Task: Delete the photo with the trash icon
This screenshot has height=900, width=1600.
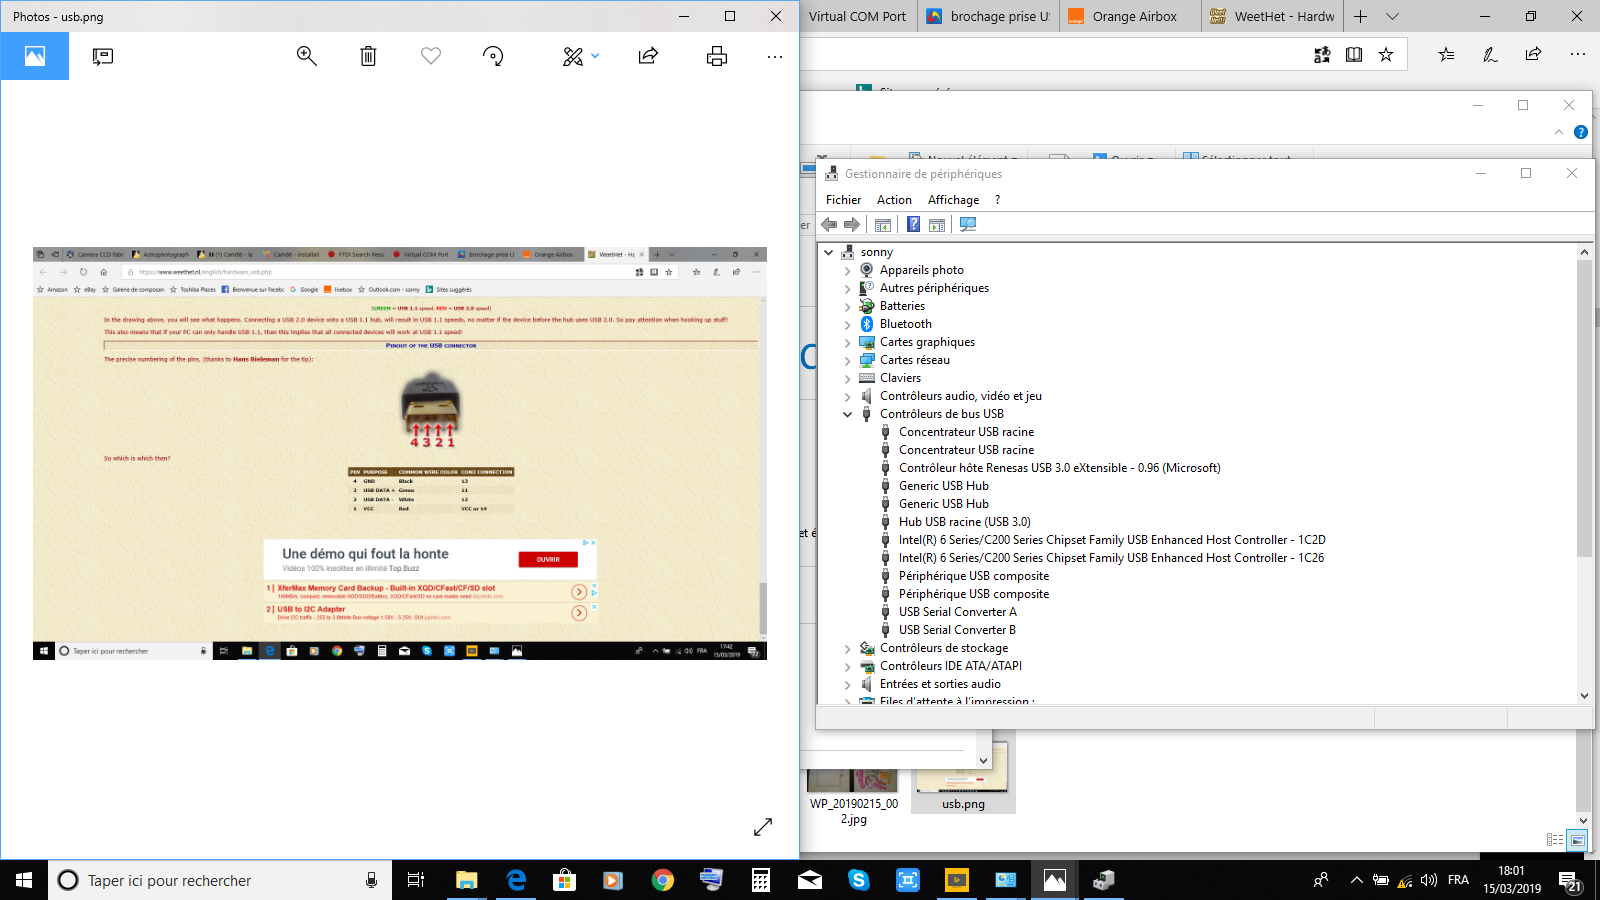Action: pyautogui.click(x=368, y=56)
